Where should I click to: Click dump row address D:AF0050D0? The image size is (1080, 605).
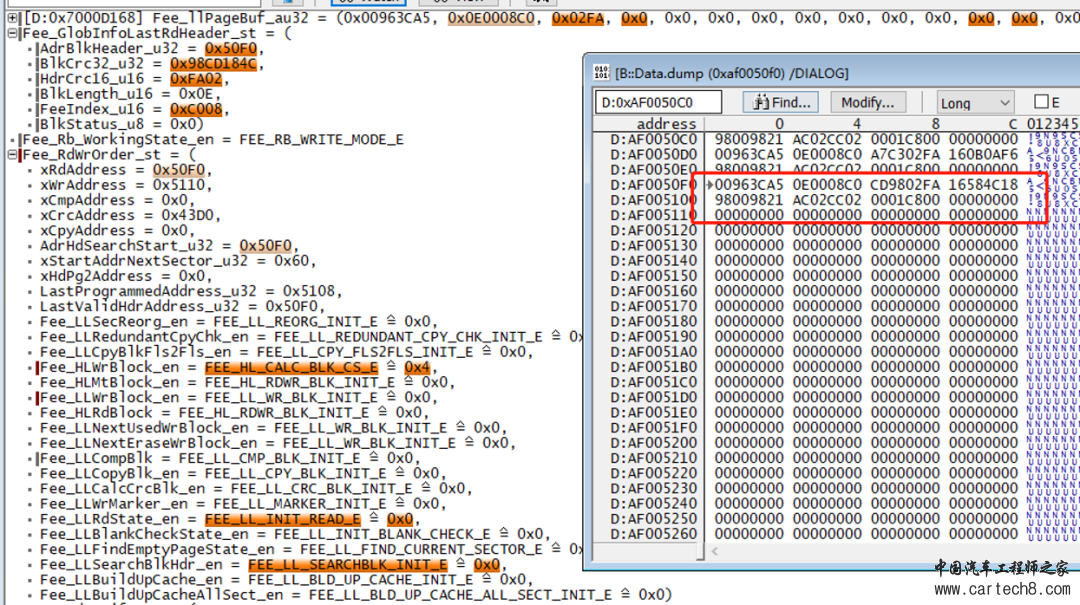pos(653,154)
